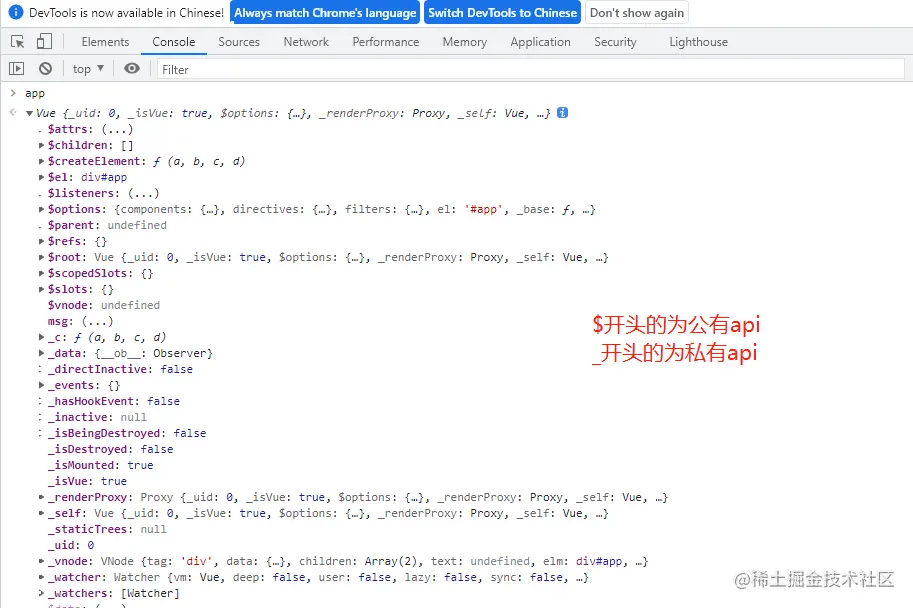Expand the _watchers array entry

pyautogui.click(x=41, y=593)
